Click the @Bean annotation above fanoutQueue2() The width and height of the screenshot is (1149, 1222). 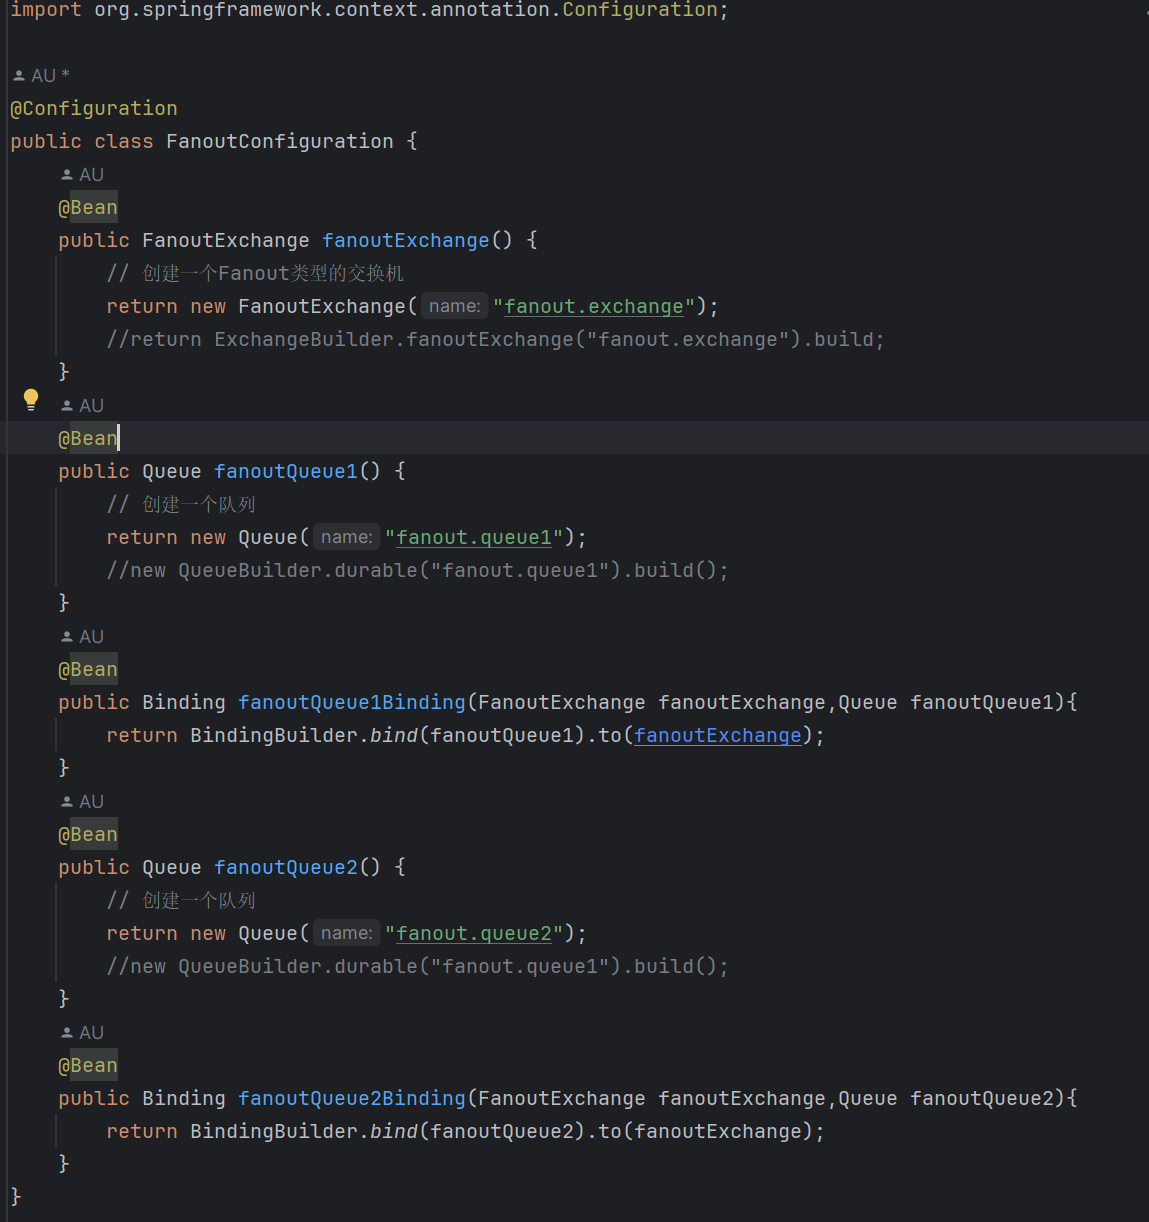point(88,834)
